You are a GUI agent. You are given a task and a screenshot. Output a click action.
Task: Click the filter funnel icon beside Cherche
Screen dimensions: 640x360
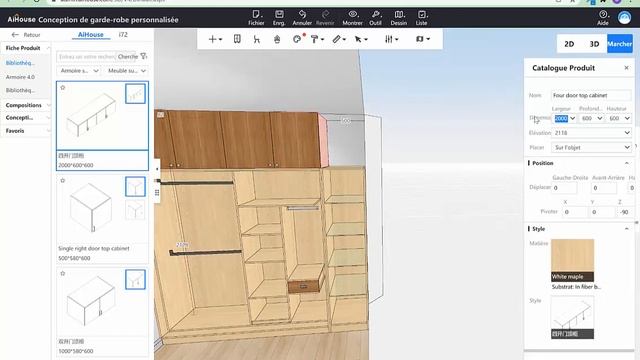pyautogui.click(x=144, y=56)
